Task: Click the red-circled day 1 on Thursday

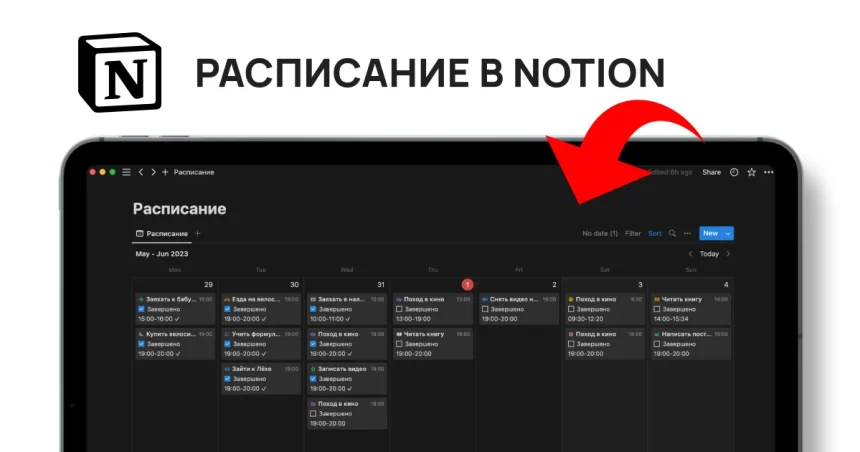Action: [467, 285]
